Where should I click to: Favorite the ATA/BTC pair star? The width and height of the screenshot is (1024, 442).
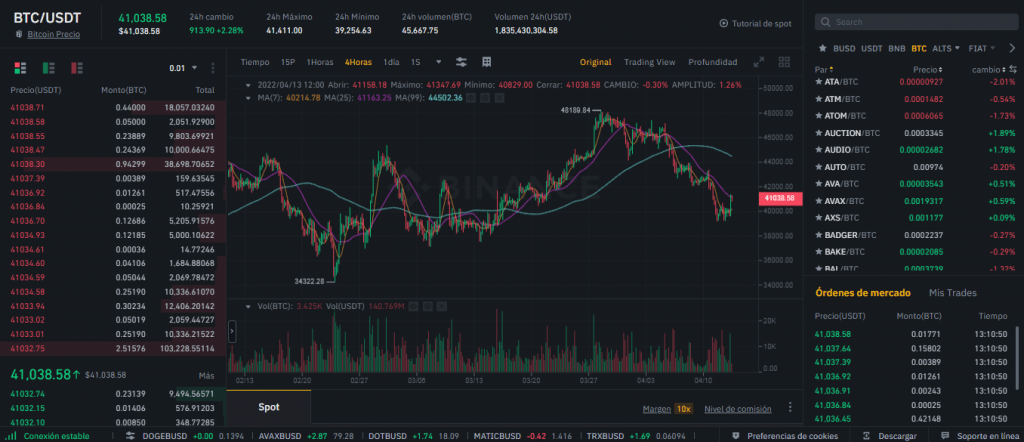pos(819,82)
